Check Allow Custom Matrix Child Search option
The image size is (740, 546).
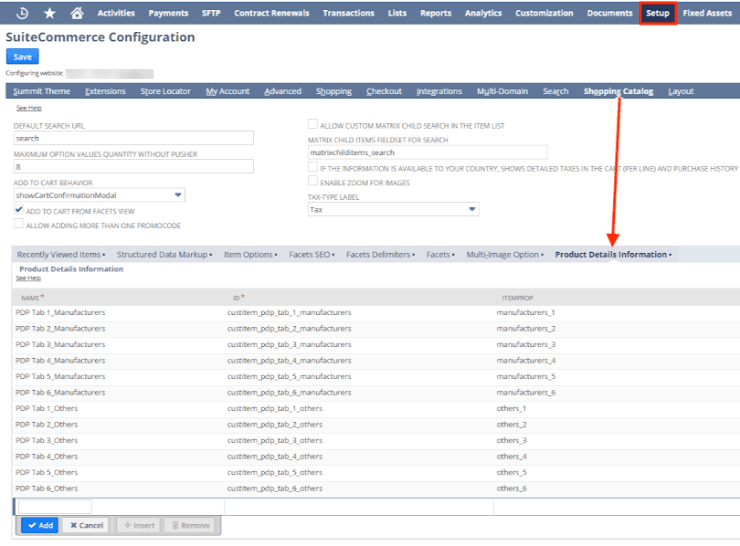[x=312, y=124]
